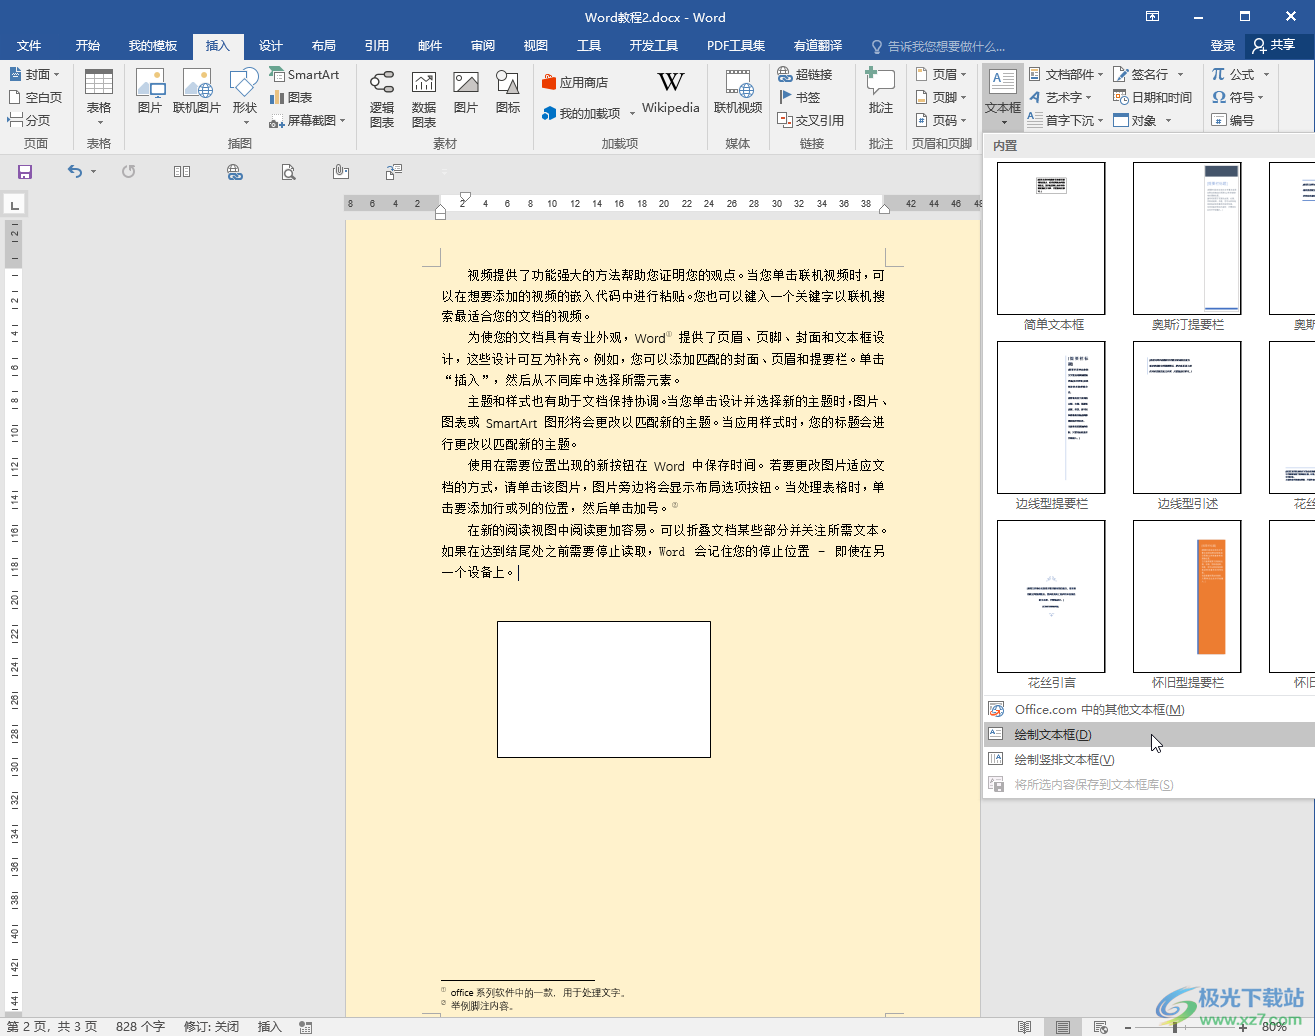Screen dimensions: 1315x1036
Task: Choose 绘制文本框 Draw Text Box
Action: (1149, 734)
